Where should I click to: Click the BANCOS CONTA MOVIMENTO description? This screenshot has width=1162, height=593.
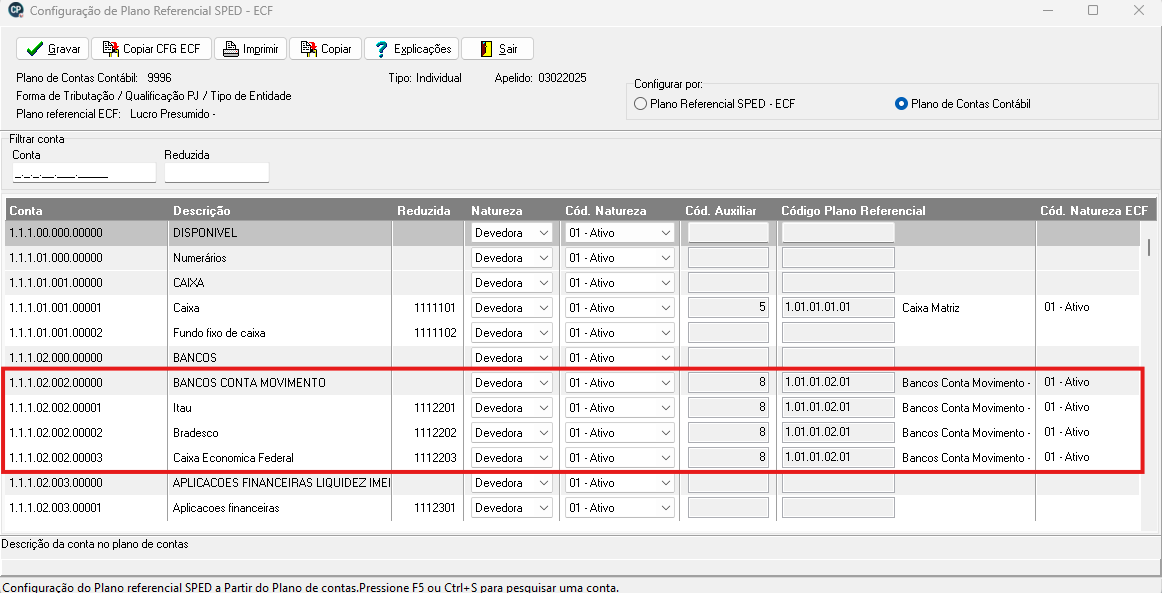coord(249,383)
